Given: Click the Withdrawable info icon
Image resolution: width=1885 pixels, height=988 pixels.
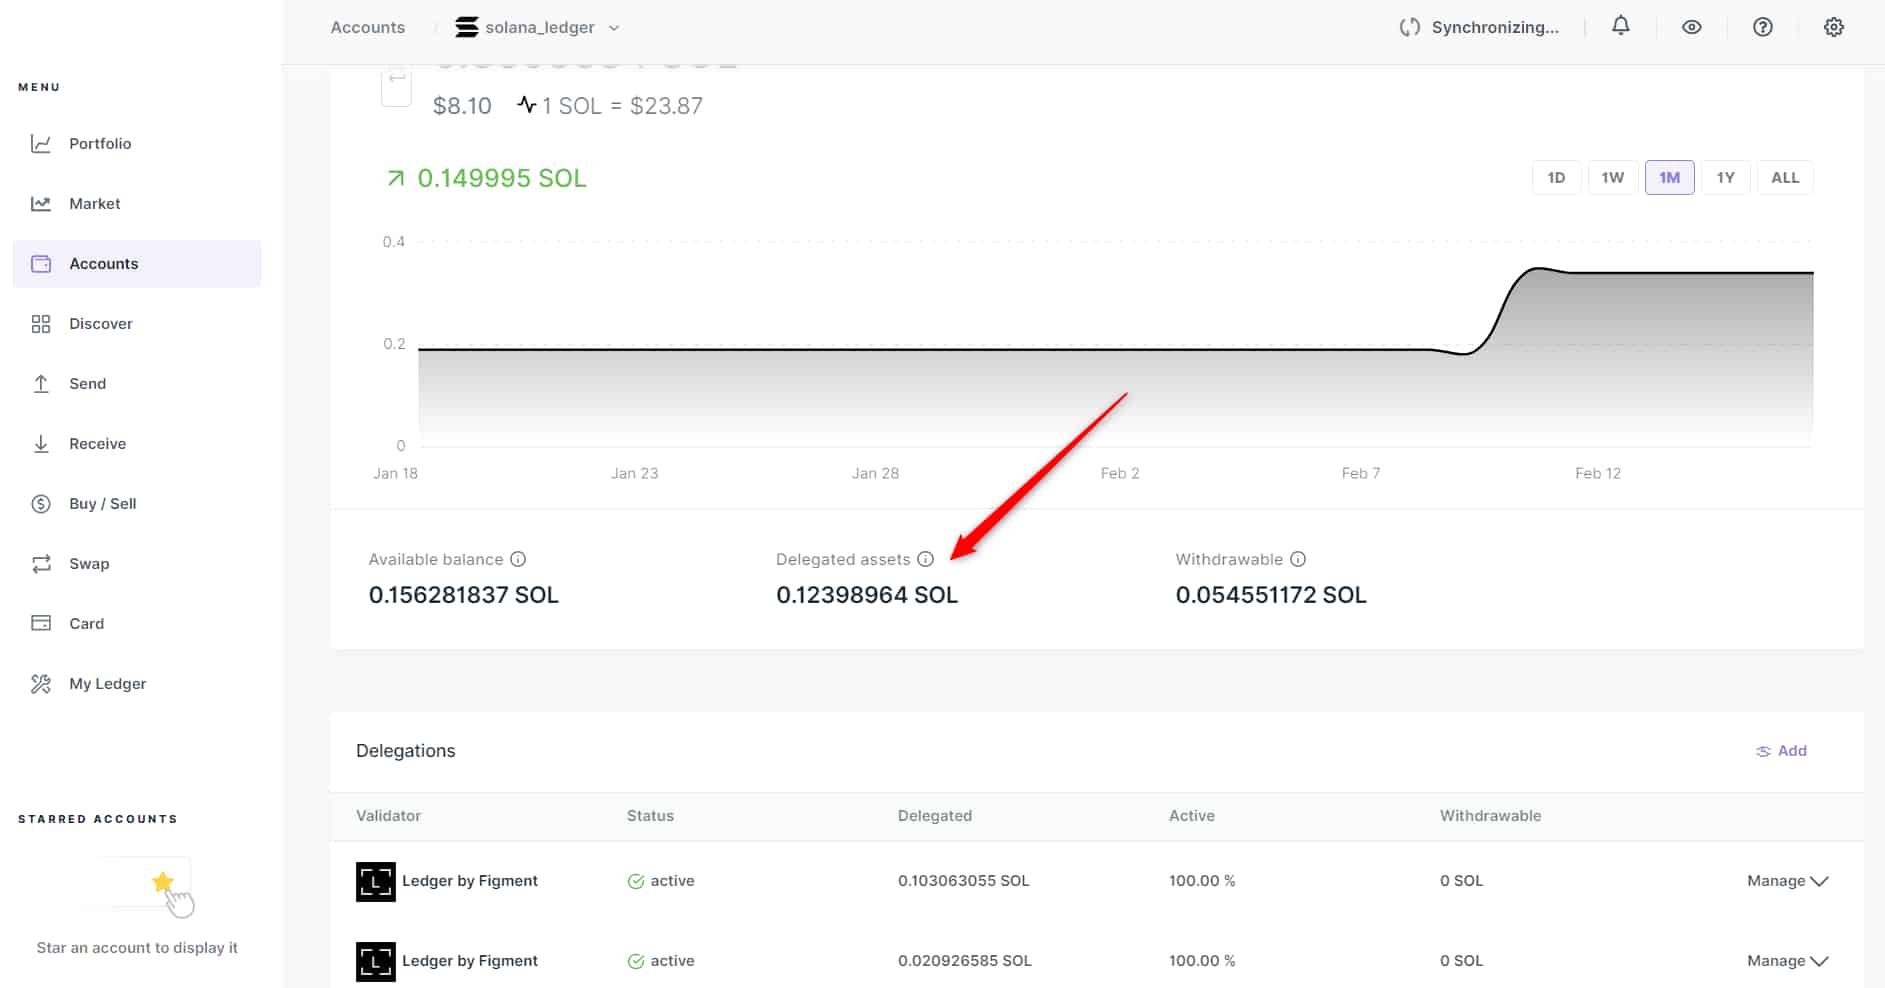Looking at the screenshot, I should coord(1297,559).
